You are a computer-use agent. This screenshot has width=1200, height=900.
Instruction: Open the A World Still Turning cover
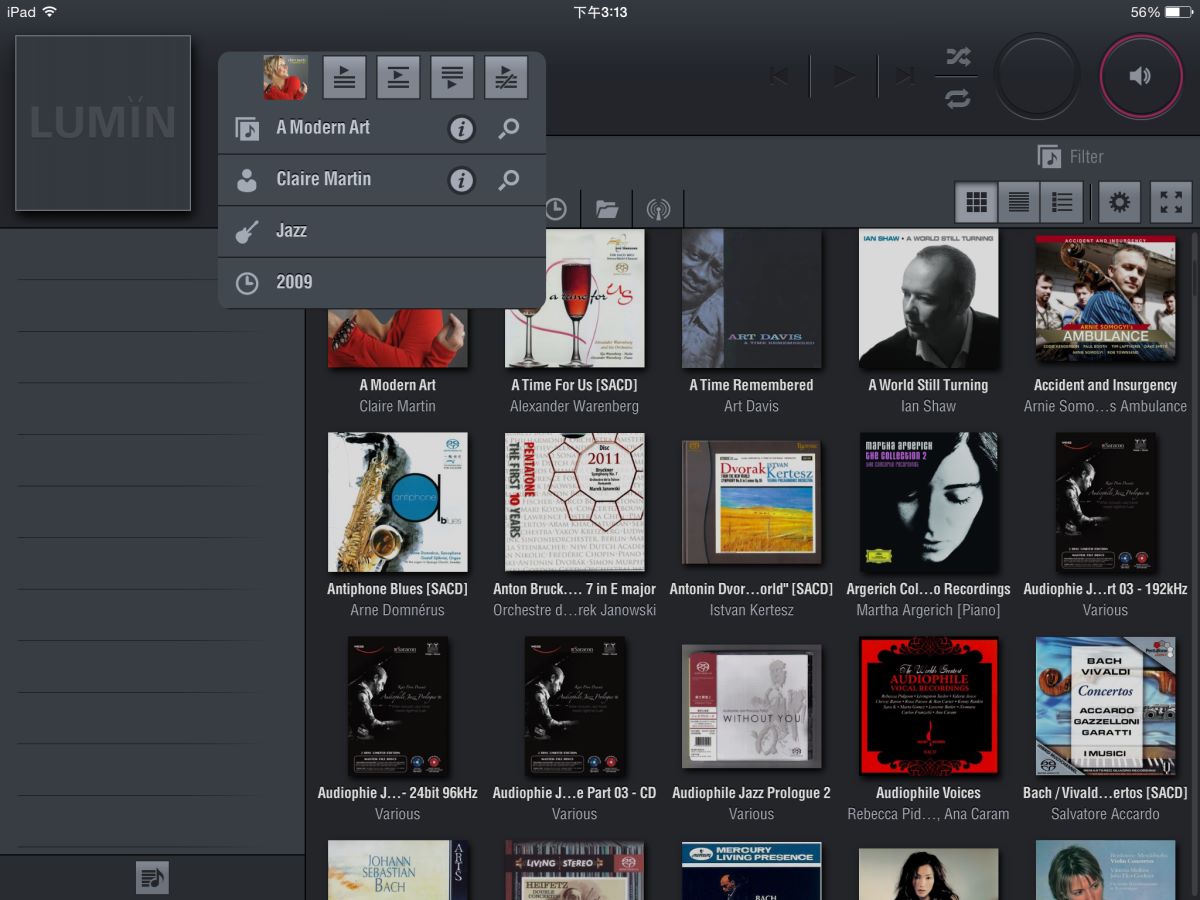tap(928, 298)
